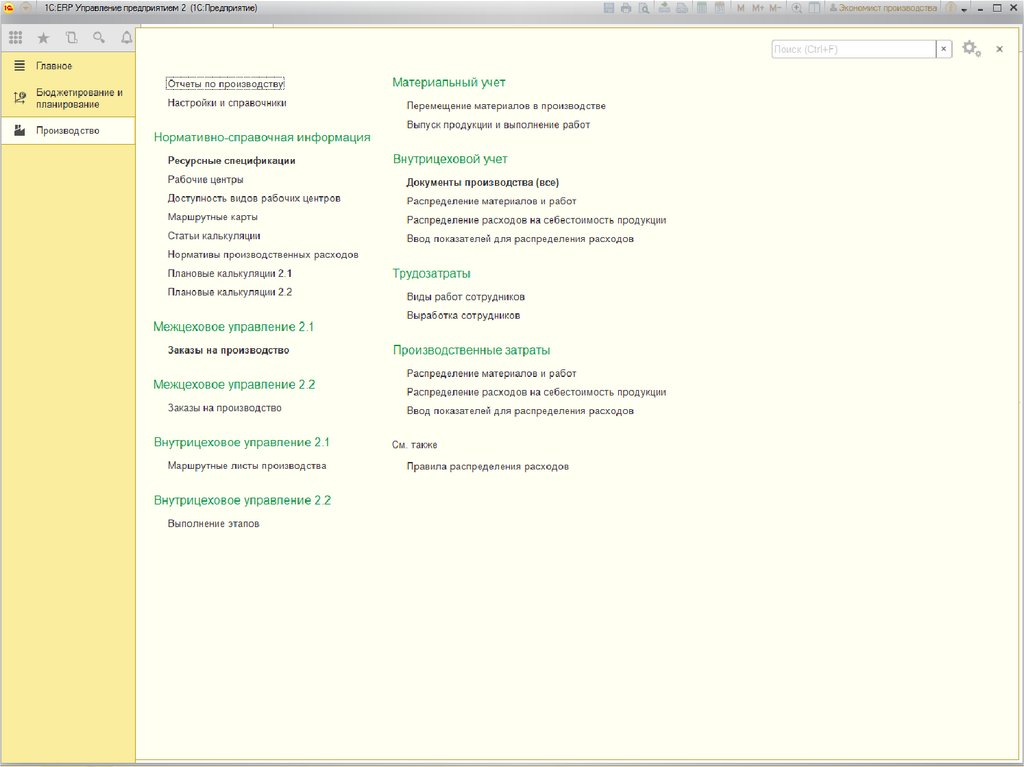Open Favorites via the star icon
Screen dimensions: 1024x767
pyautogui.click(x=43, y=38)
